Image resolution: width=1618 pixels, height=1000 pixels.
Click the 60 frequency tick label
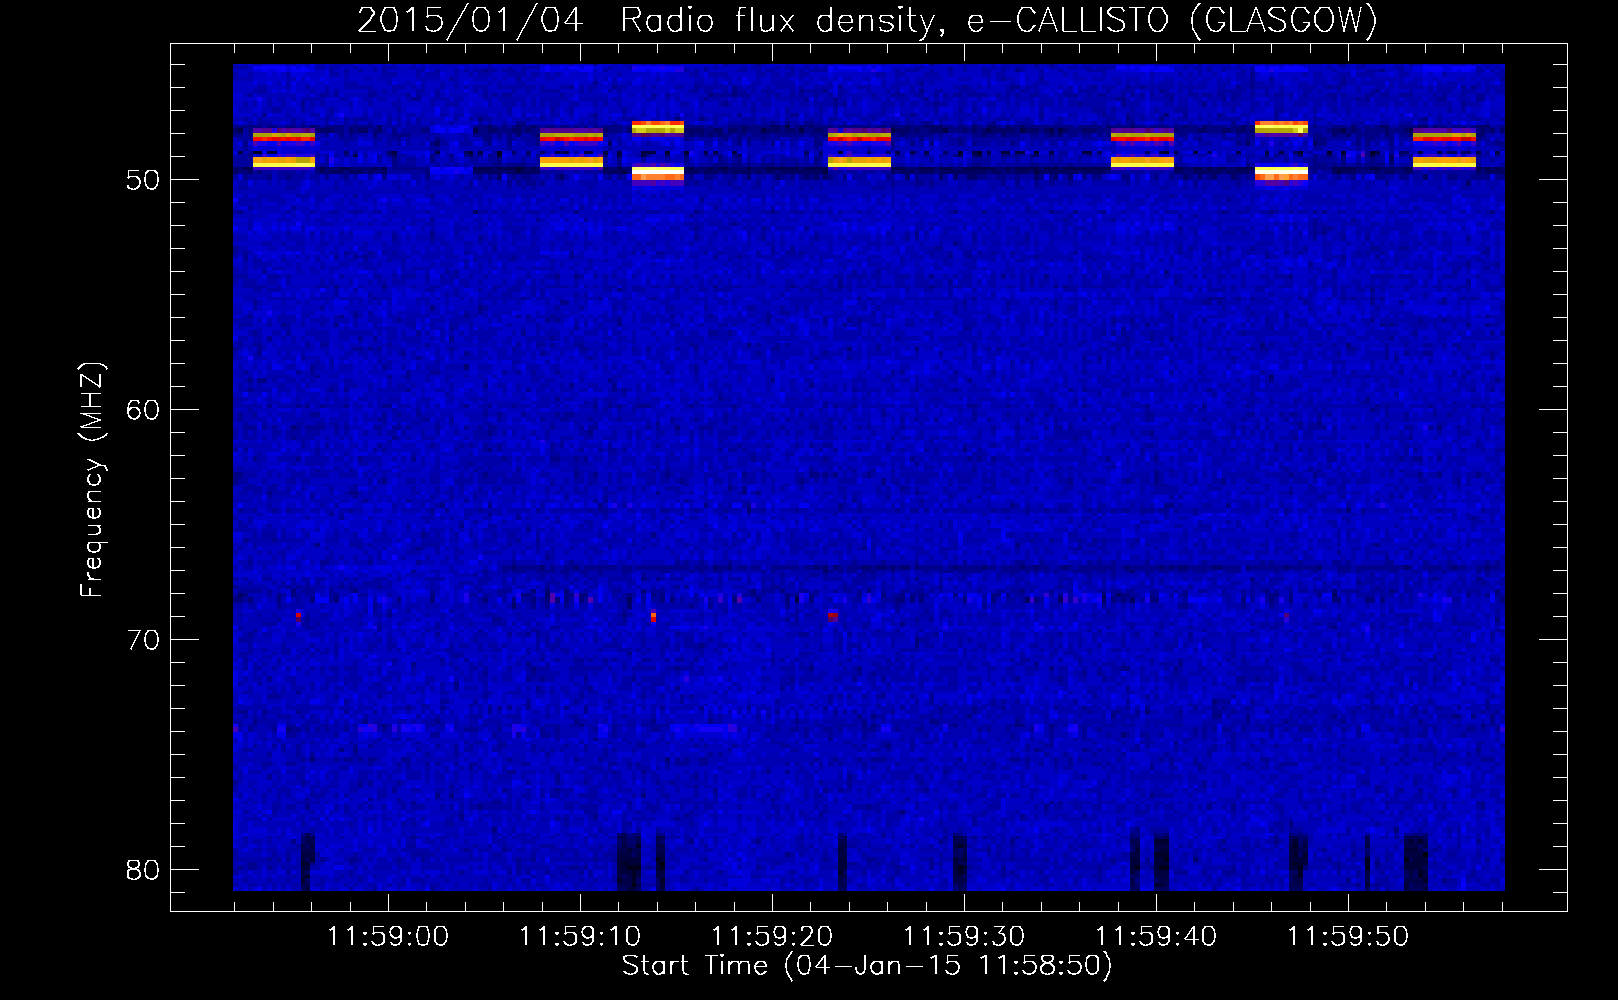(143, 410)
